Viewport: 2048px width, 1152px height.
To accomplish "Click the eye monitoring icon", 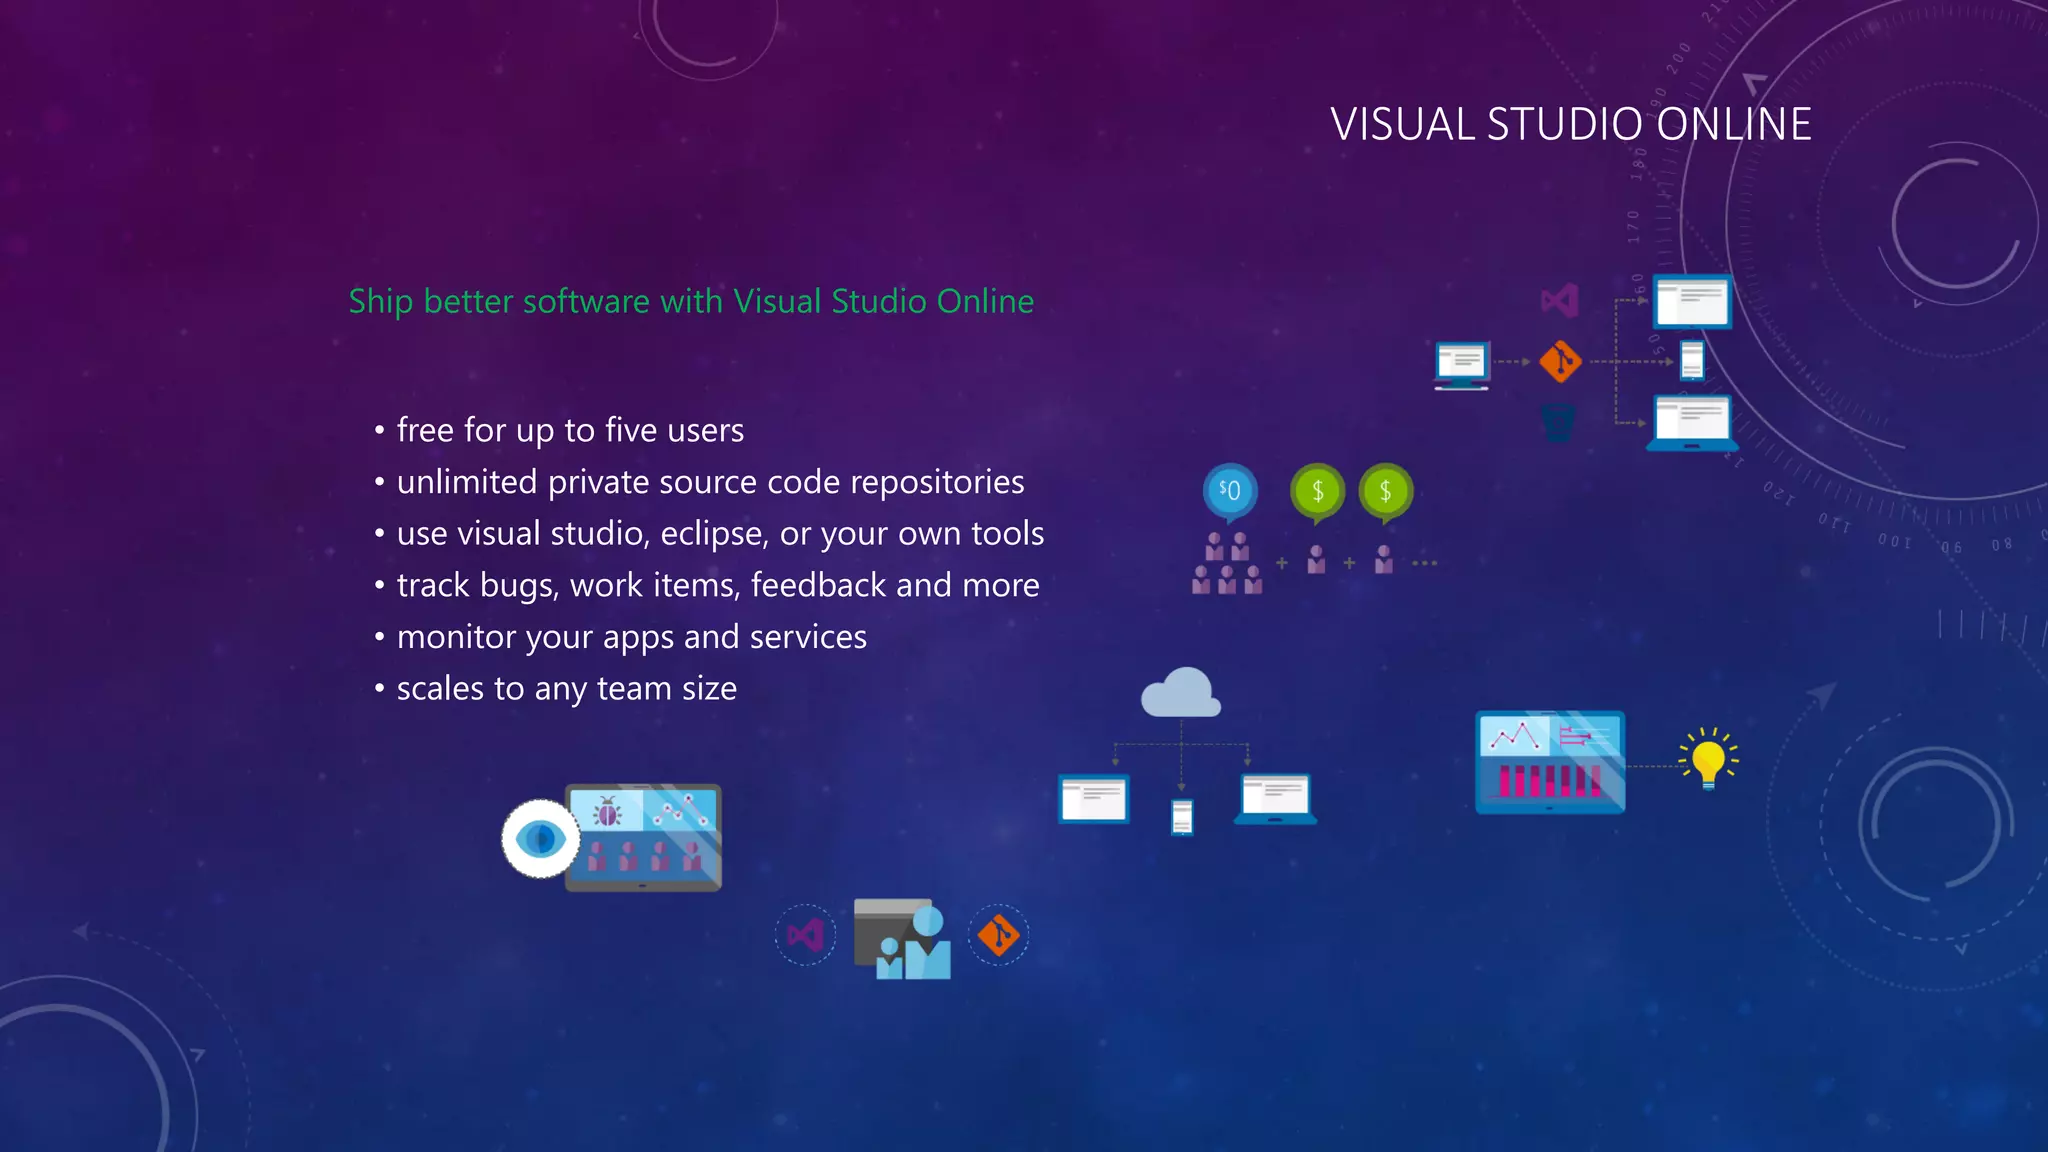I will point(541,839).
